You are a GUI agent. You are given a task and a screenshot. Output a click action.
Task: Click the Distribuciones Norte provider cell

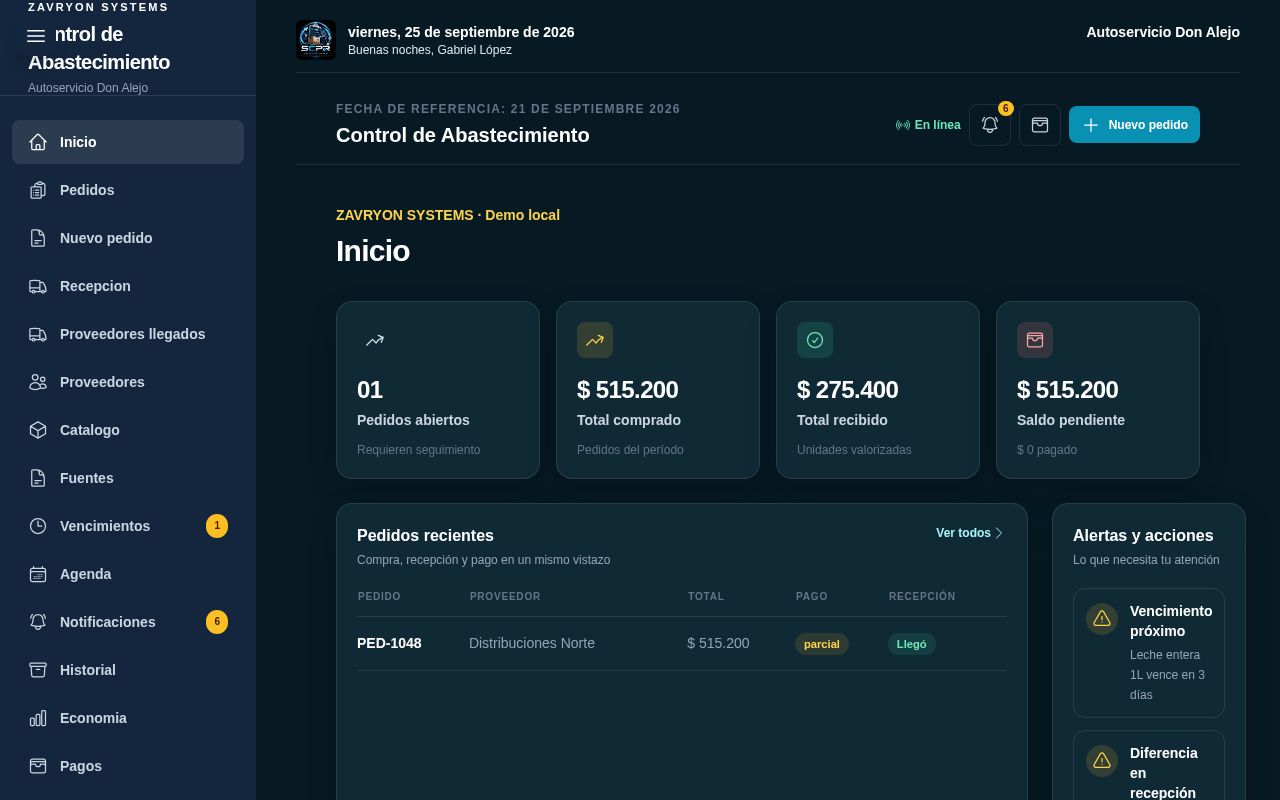click(532, 643)
